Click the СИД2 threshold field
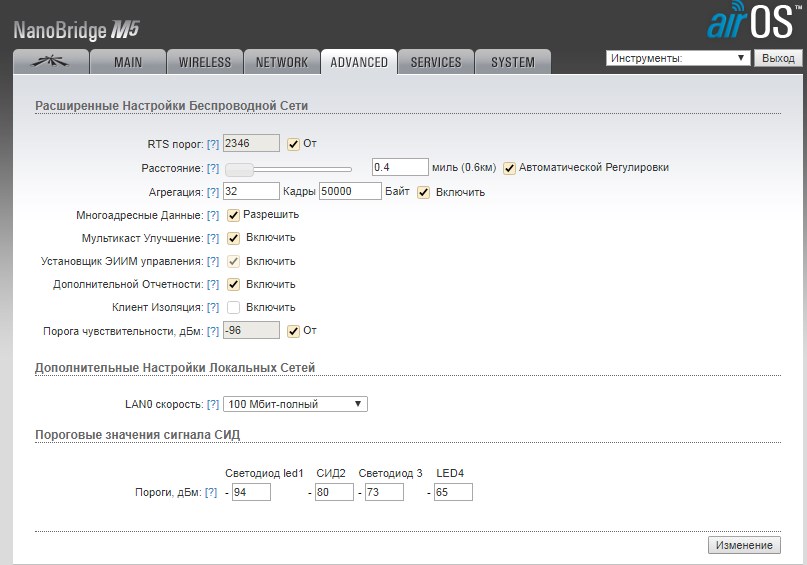807x565 pixels. tap(334, 492)
